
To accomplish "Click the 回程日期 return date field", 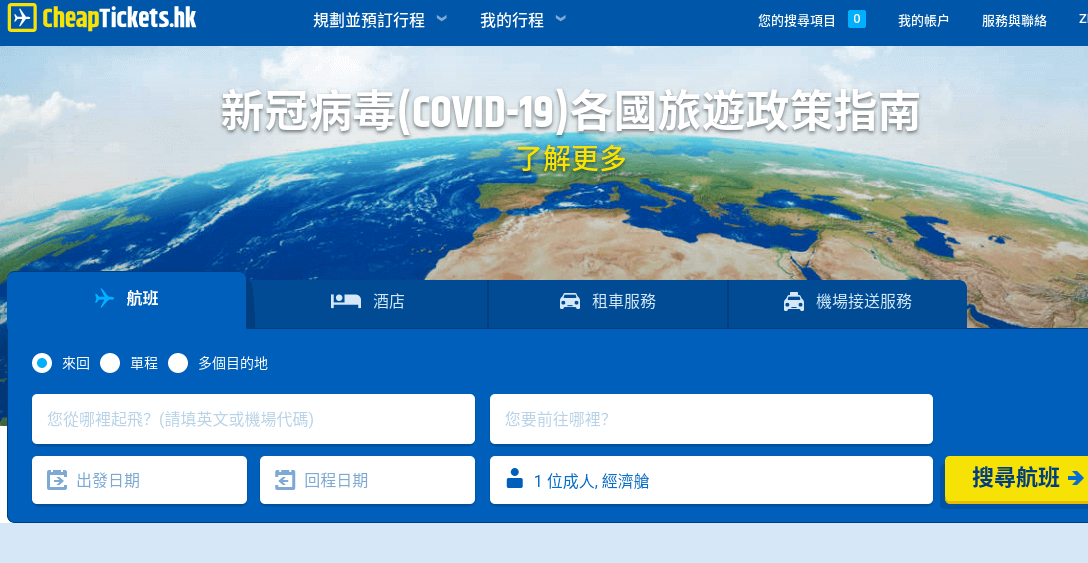I will (368, 480).
